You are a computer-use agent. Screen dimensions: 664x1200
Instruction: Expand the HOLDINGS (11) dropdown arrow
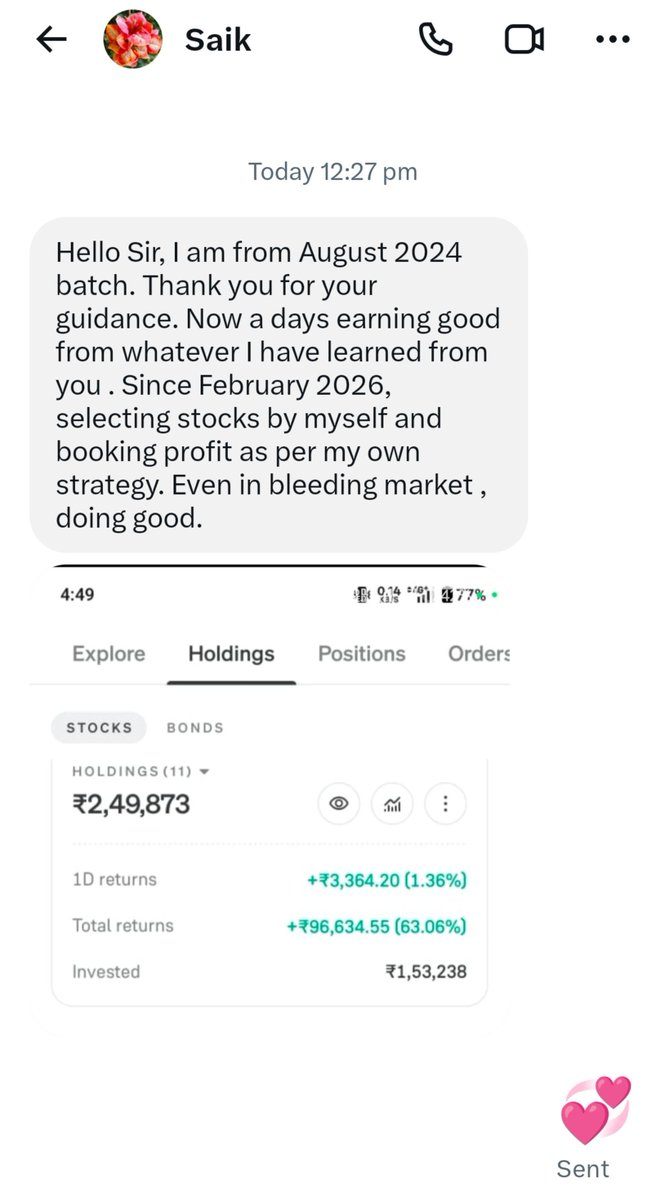coord(204,772)
